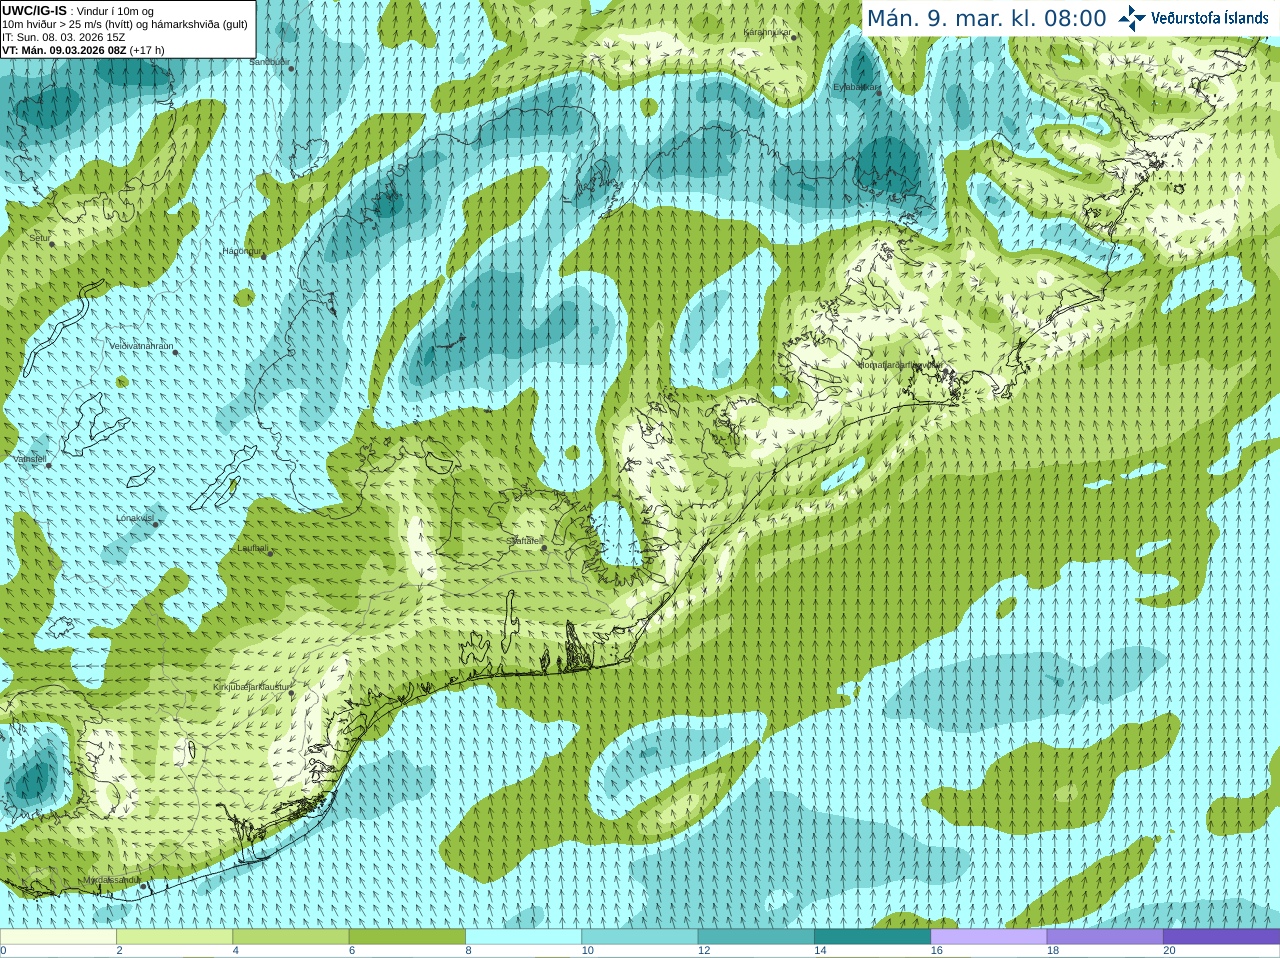Click the Mýrdalssandur station label
This screenshot has width=1280, height=958.
[112, 880]
